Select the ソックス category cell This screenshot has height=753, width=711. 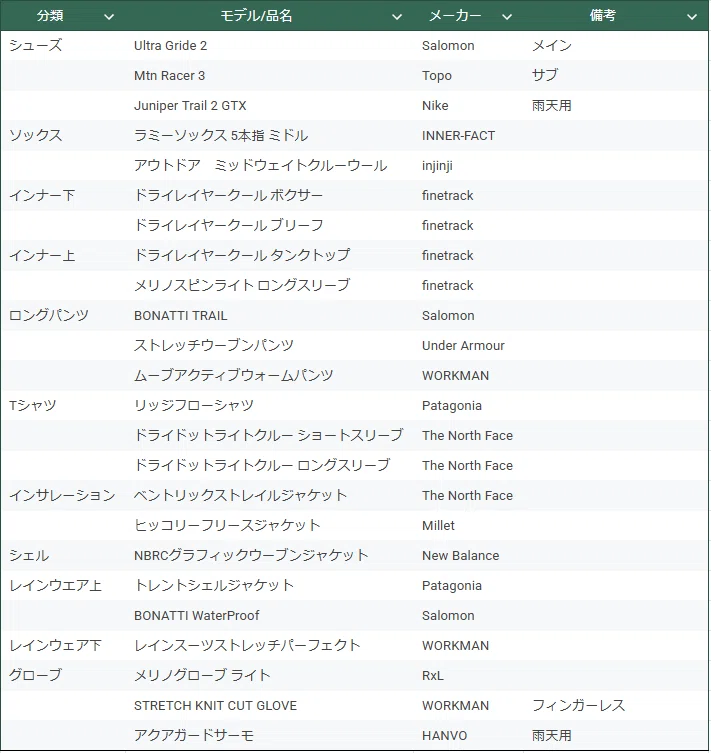[x=36, y=135]
